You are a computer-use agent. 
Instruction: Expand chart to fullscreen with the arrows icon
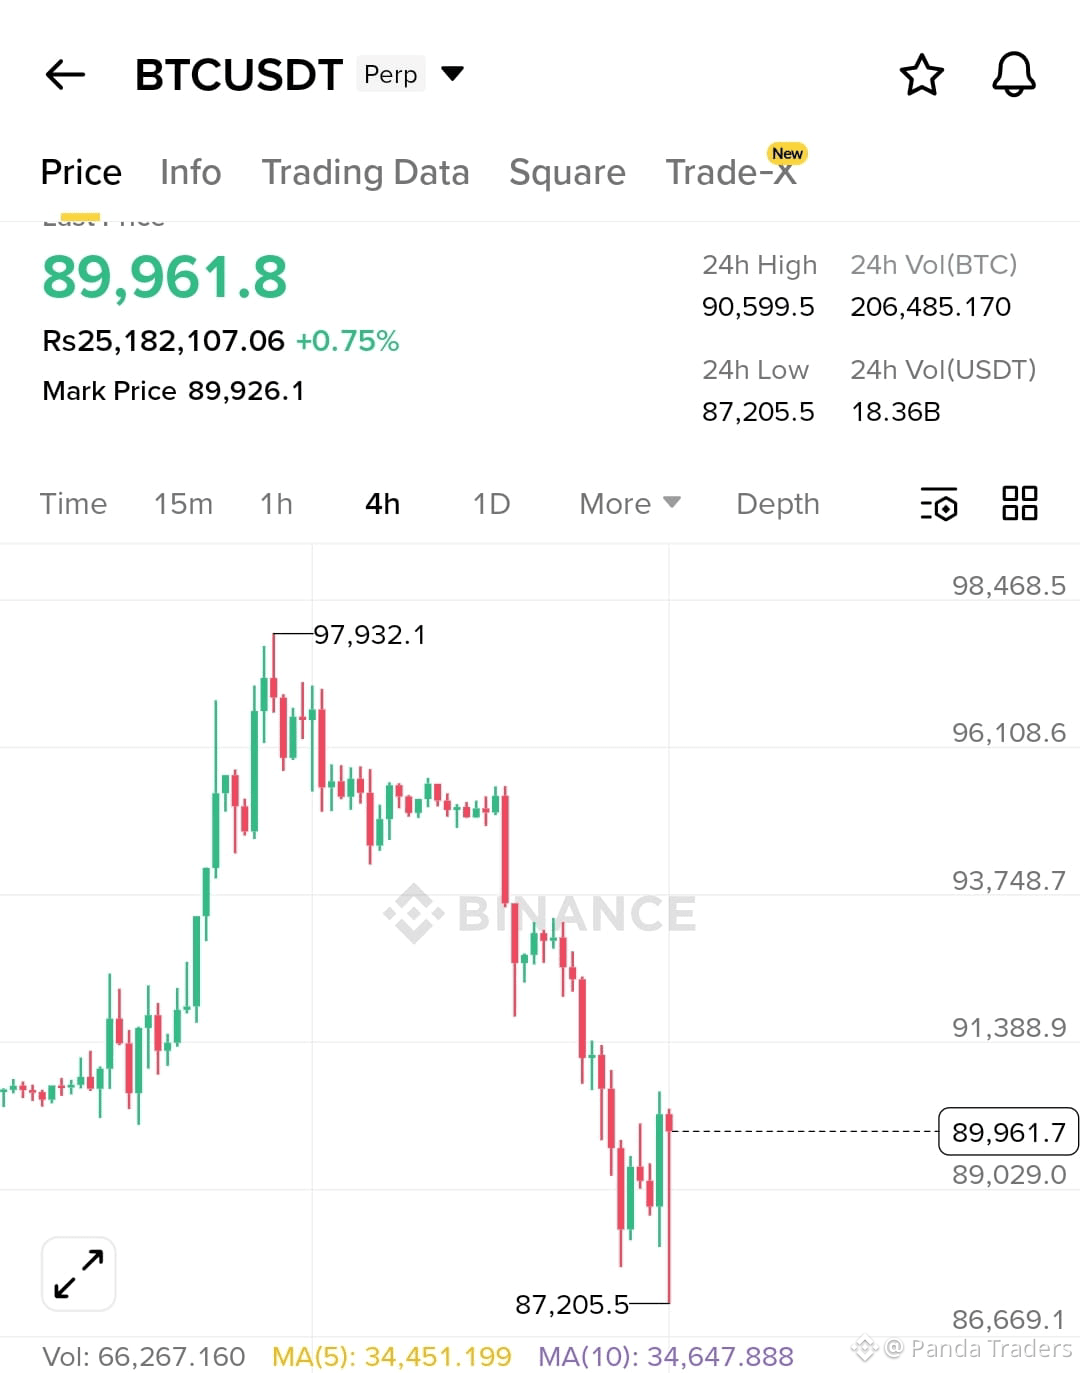(x=78, y=1273)
